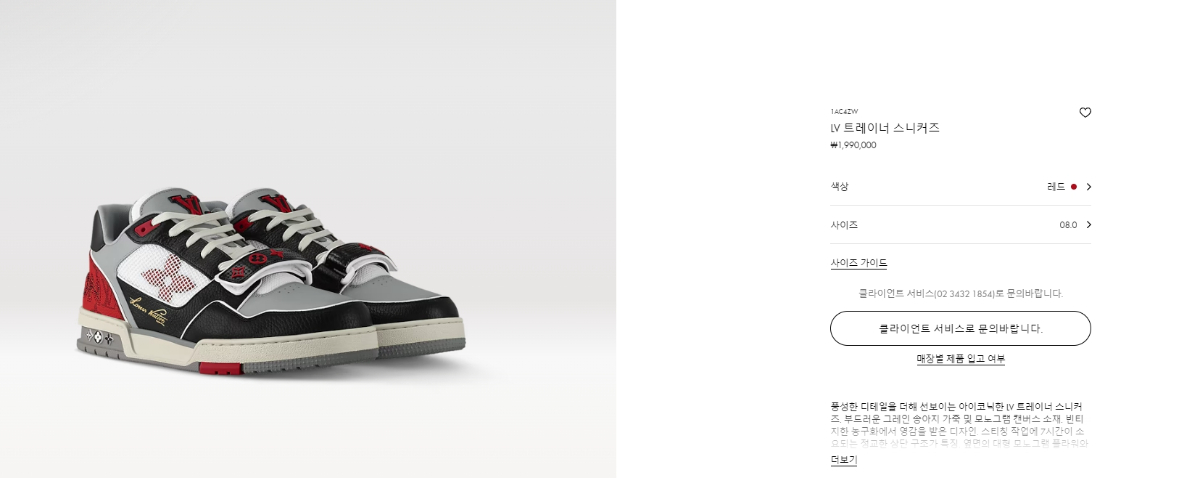Screen dimensions: 1200x478
Task: Select the red color dot swatch
Action: (x=1074, y=187)
